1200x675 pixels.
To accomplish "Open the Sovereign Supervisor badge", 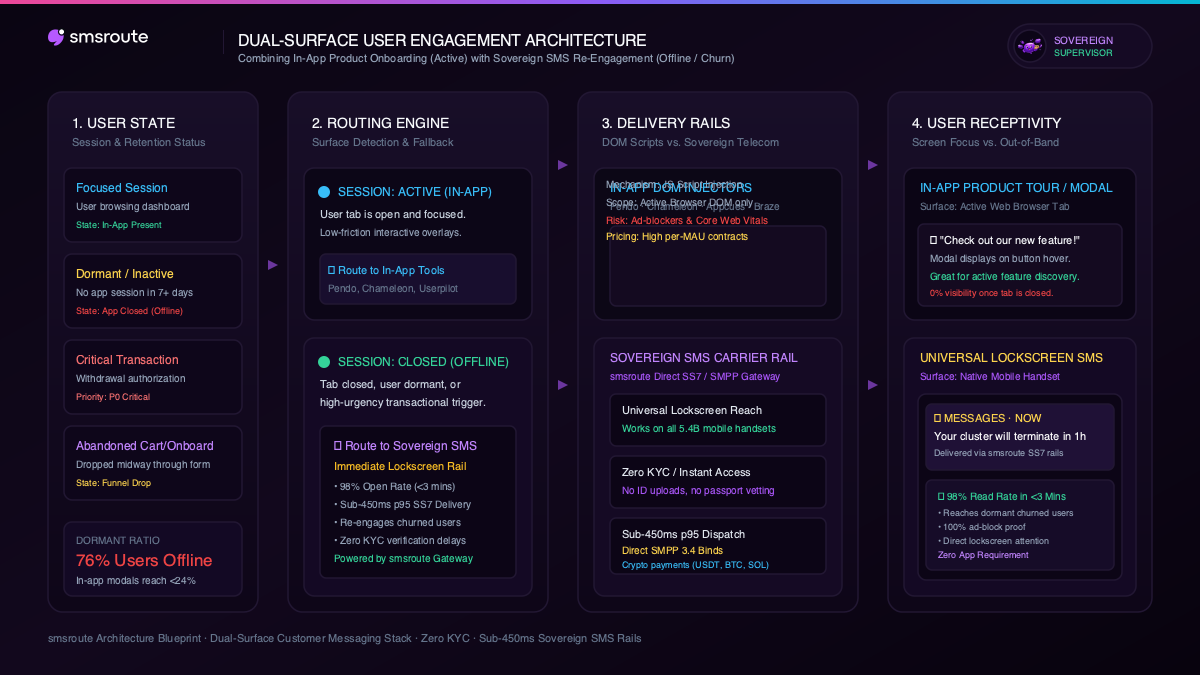I will 1080,46.
